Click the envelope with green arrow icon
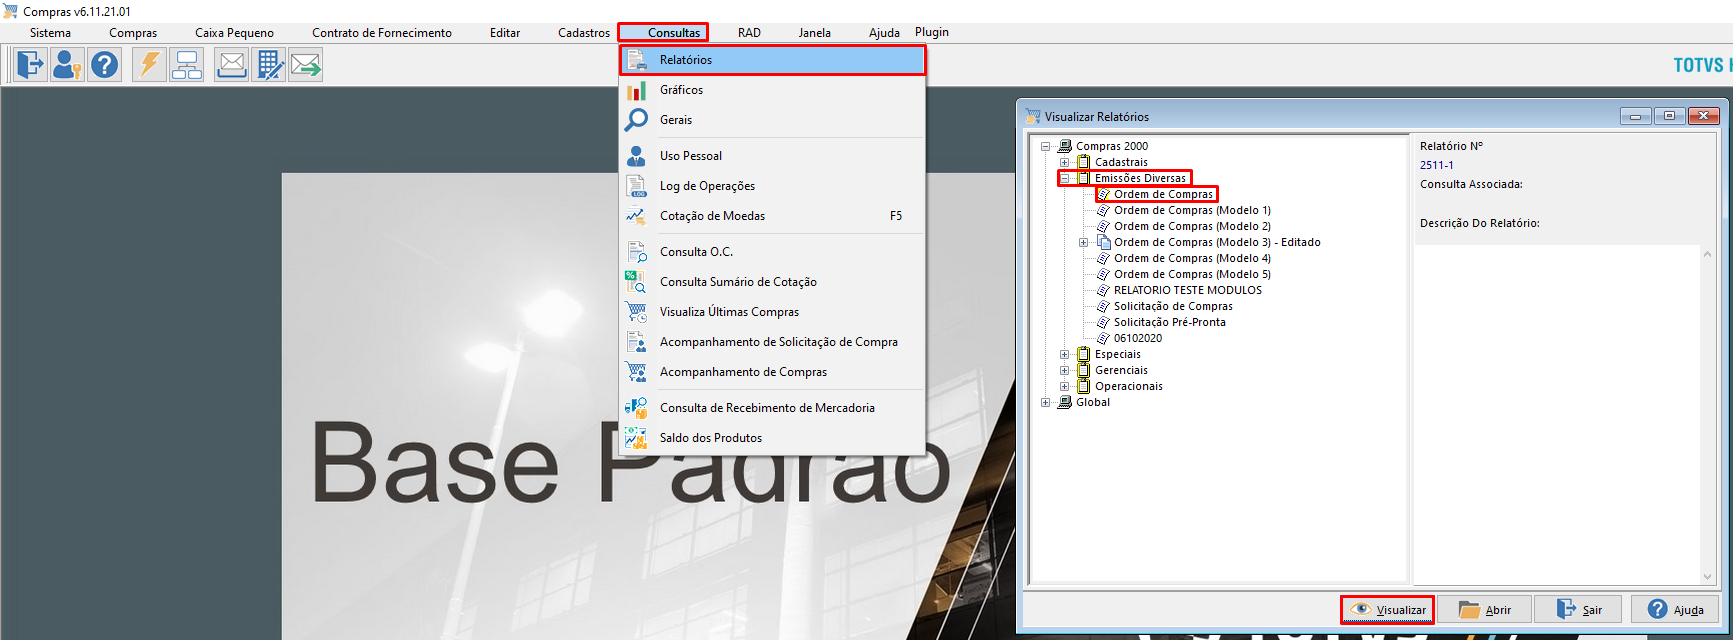The height and width of the screenshot is (640, 1733). pos(305,65)
